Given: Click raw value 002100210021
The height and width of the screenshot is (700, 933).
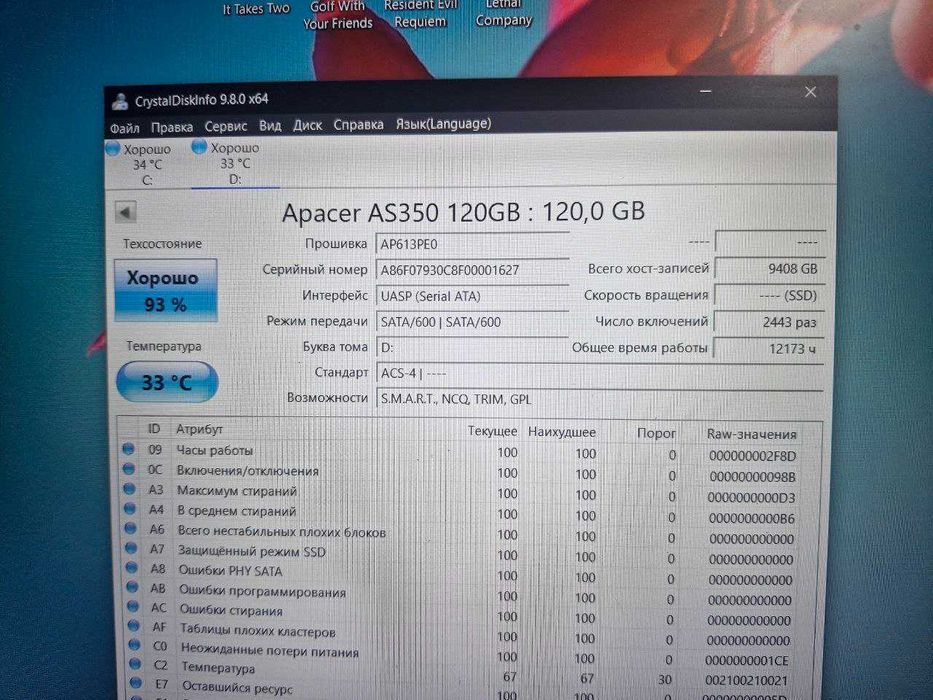Looking at the screenshot, I should pos(746,680).
